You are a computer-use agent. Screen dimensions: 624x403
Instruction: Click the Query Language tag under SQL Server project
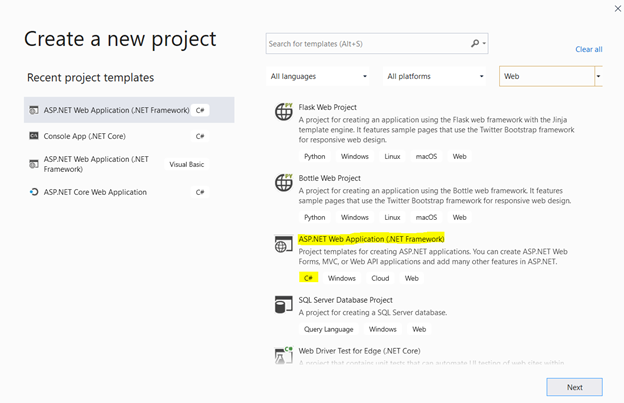[328, 329]
